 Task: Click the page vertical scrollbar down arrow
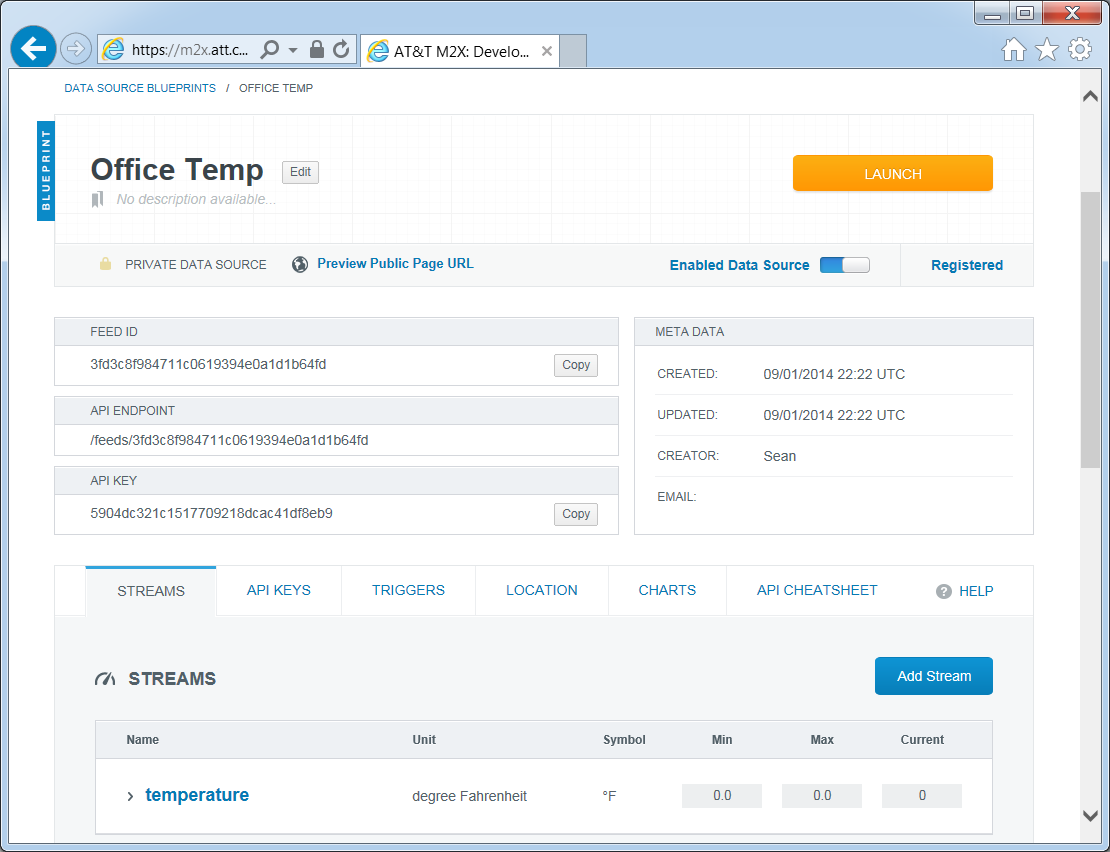coord(1091,815)
